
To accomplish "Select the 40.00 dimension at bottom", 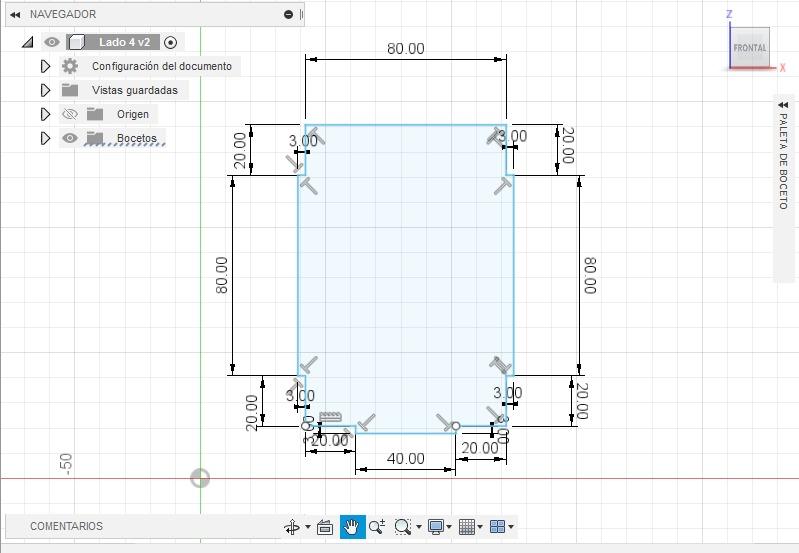I will [406, 459].
